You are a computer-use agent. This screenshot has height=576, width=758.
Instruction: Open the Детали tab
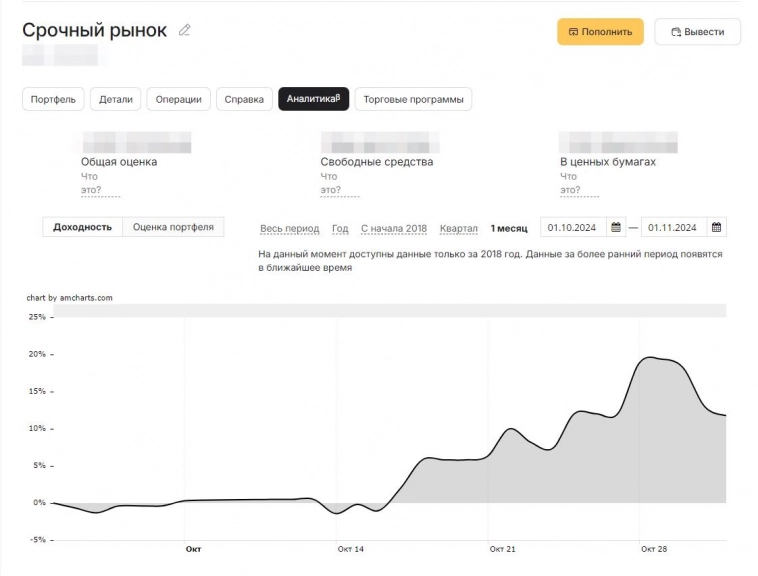click(115, 99)
